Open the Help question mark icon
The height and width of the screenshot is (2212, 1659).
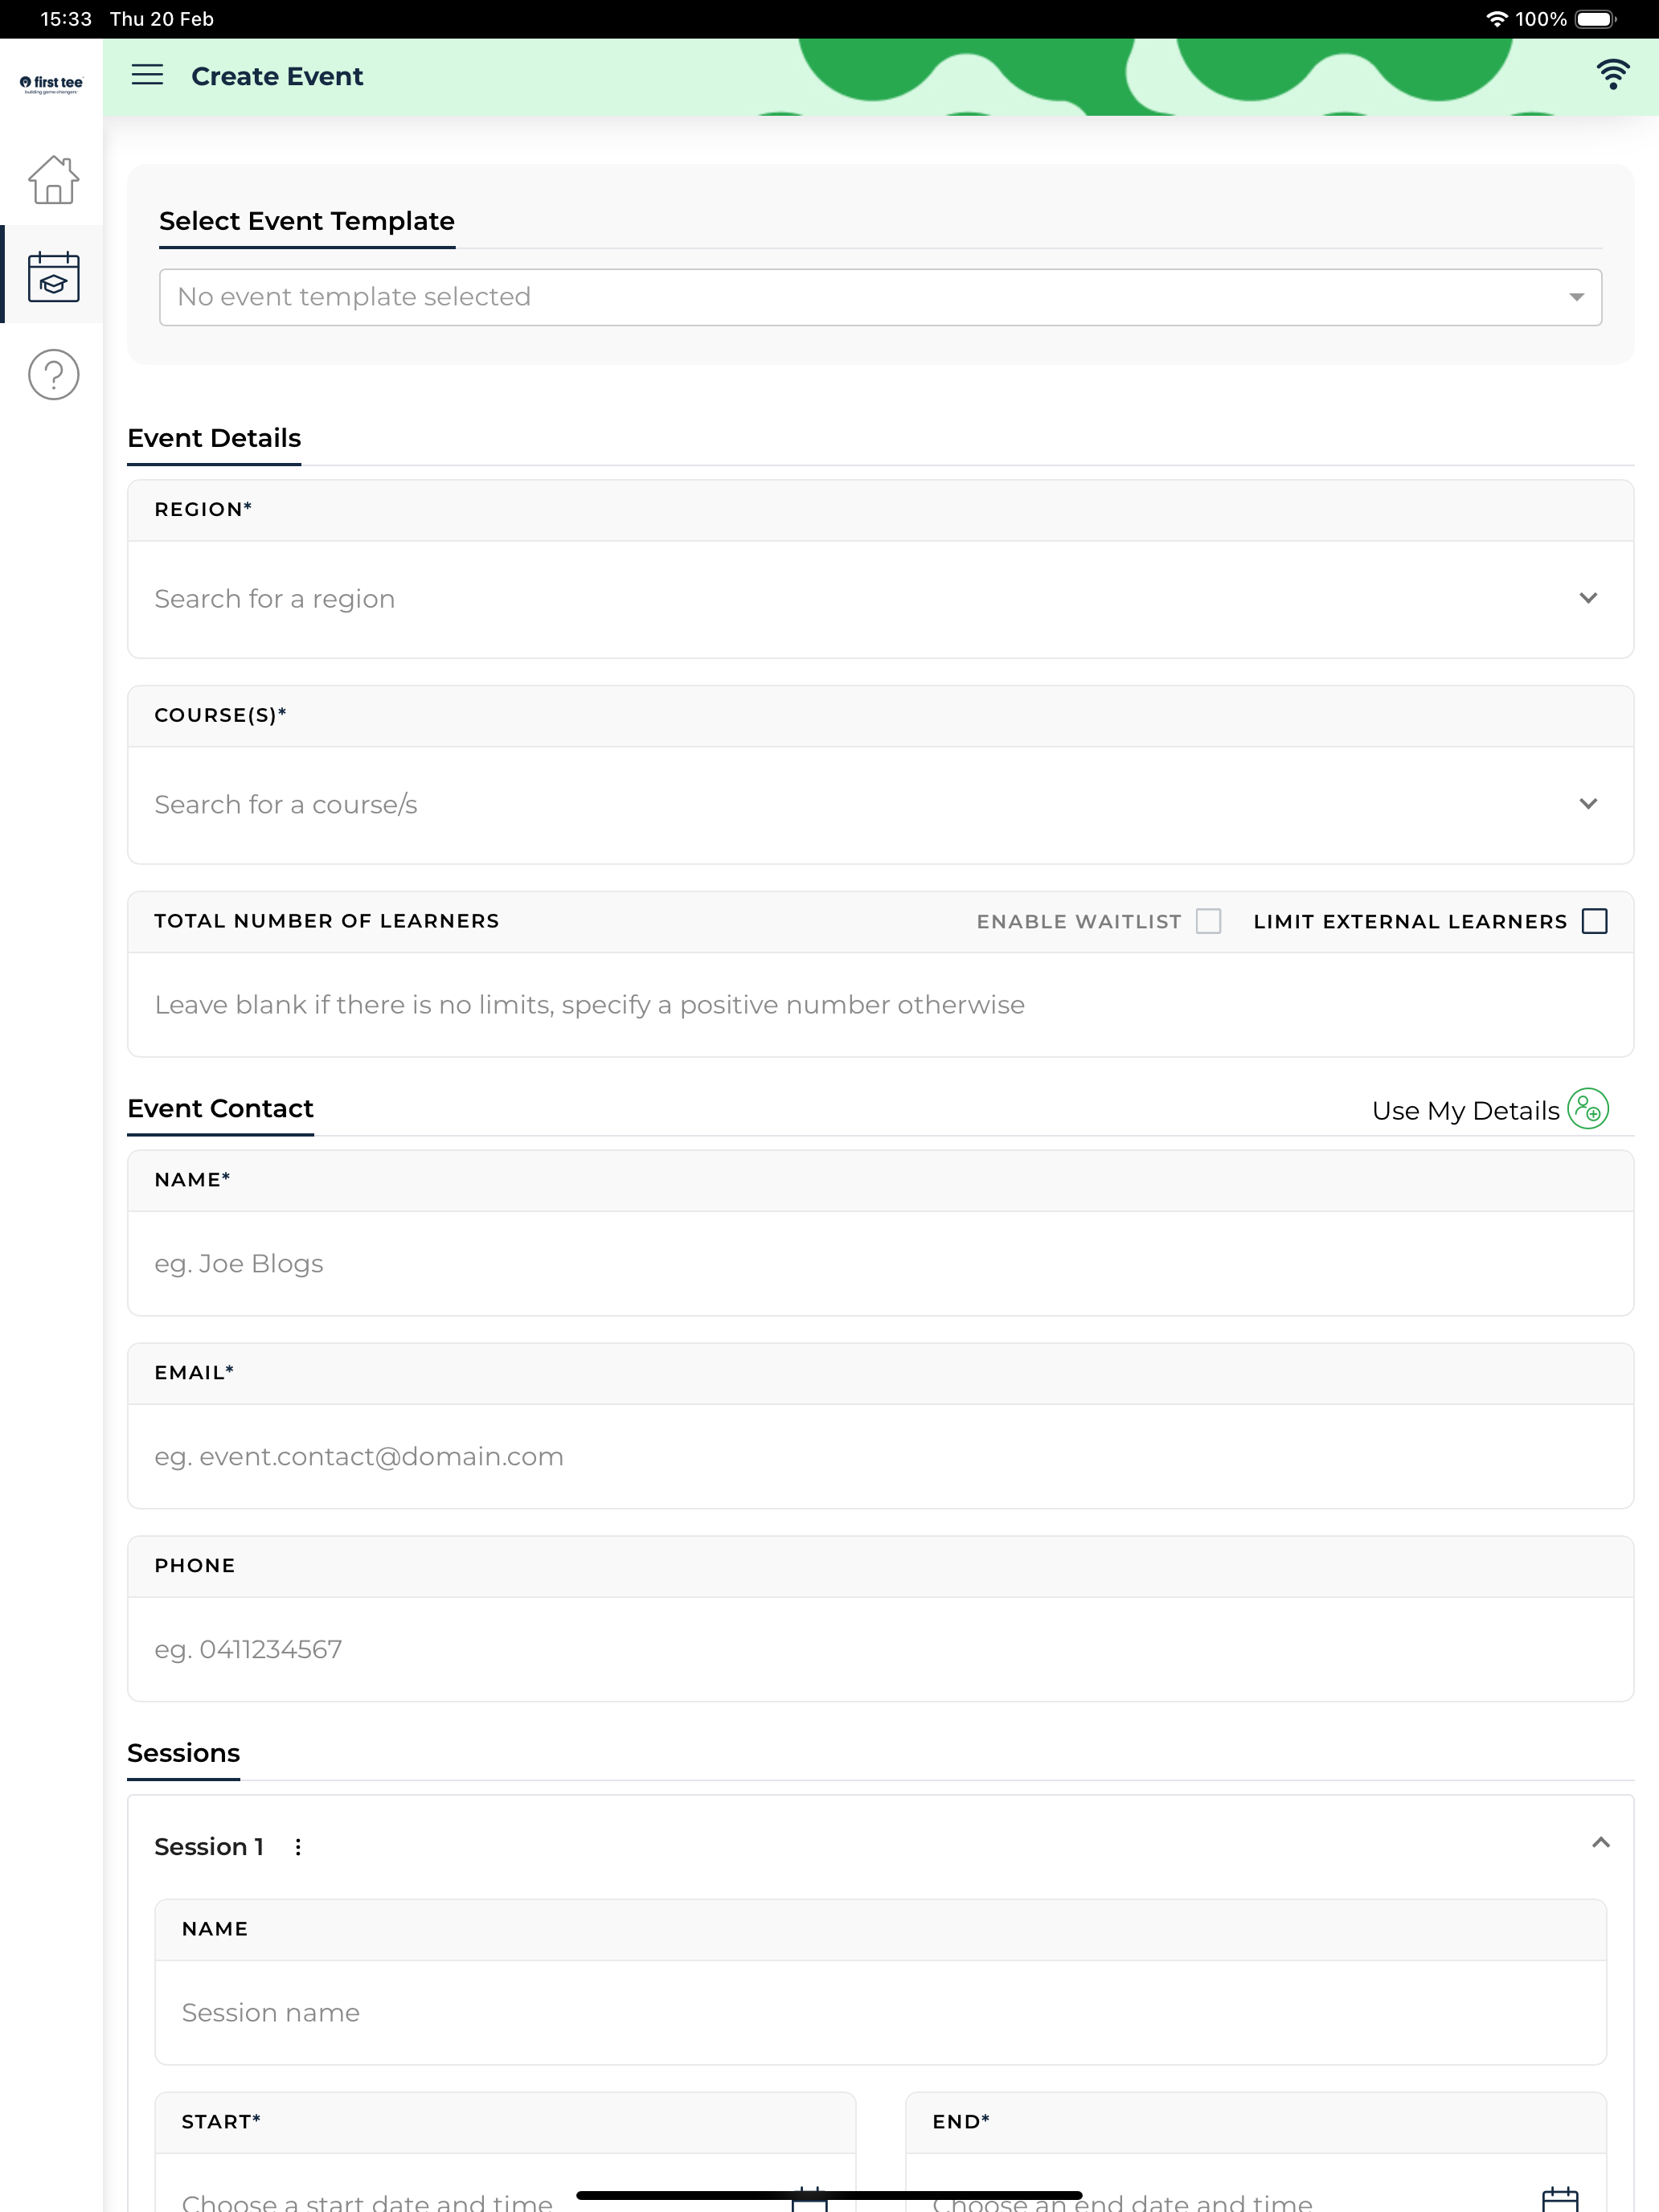pyautogui.click(x=53, y=375)
